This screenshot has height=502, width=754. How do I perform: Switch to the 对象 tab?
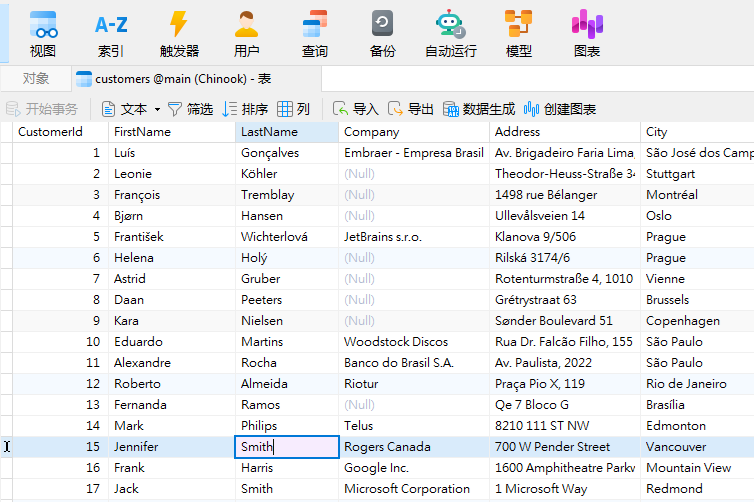pos(36,78)
